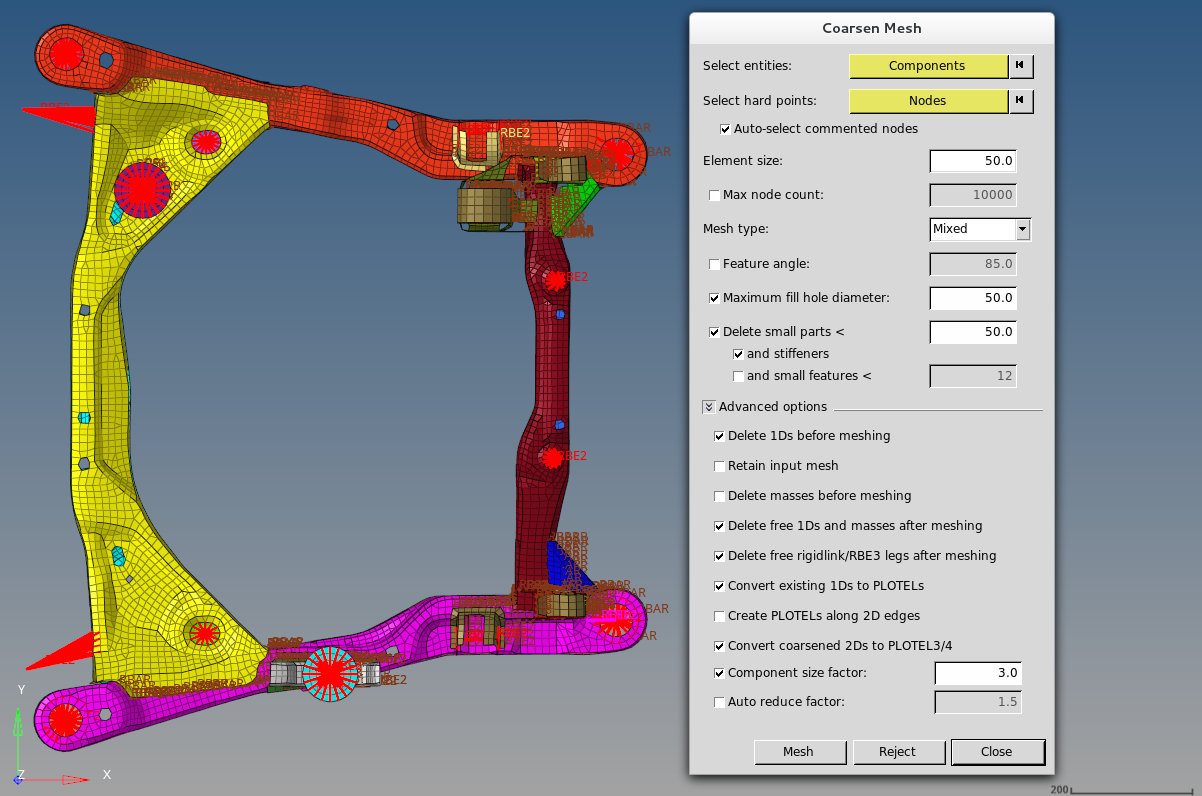The width and height of the screenshot is (1202, 796).
Task: Open the Nodes hard points selector
Action: [x=927, y=101]
